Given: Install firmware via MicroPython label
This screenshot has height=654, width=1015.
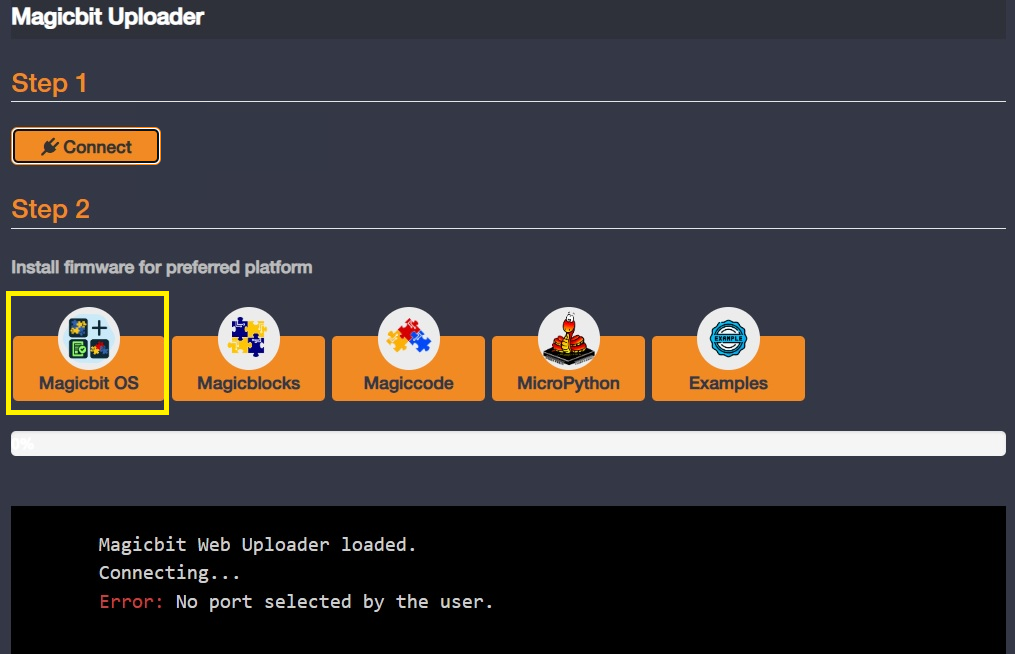Looking at the screenshot, I should tap(568, 383).
